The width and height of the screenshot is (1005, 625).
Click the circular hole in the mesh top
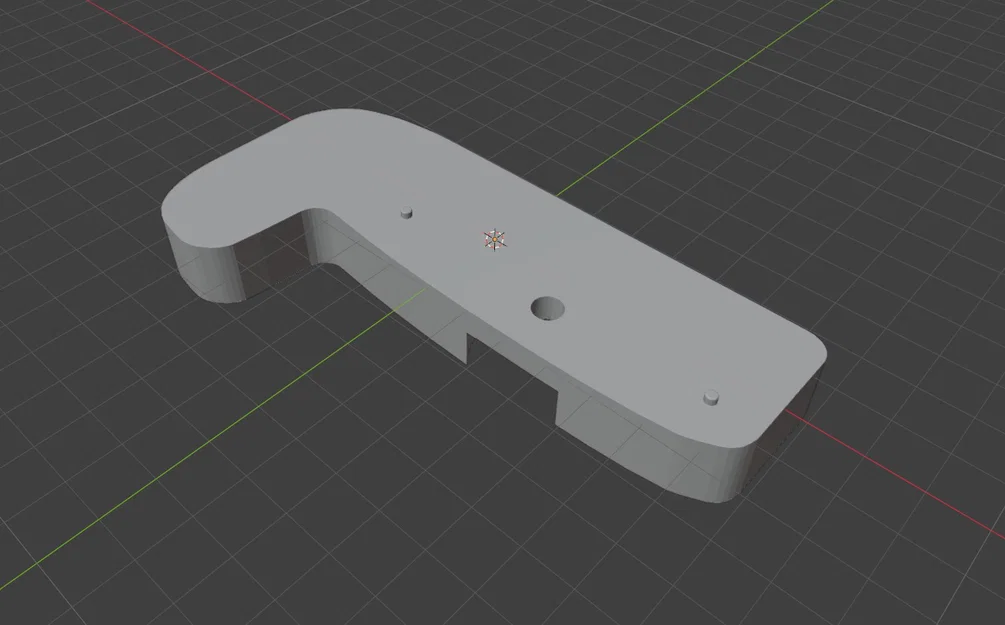point(548,308)
